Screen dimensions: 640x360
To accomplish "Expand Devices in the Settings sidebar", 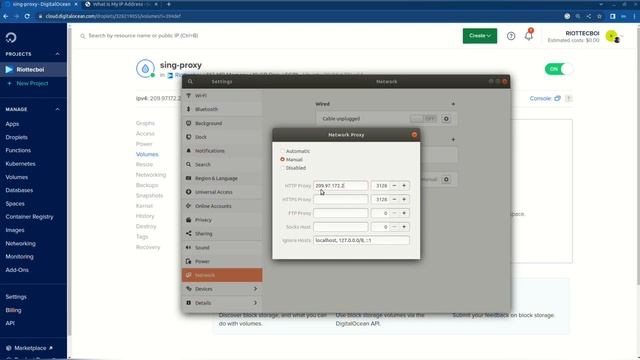I will pyautogui.click(x=222, y=289).
